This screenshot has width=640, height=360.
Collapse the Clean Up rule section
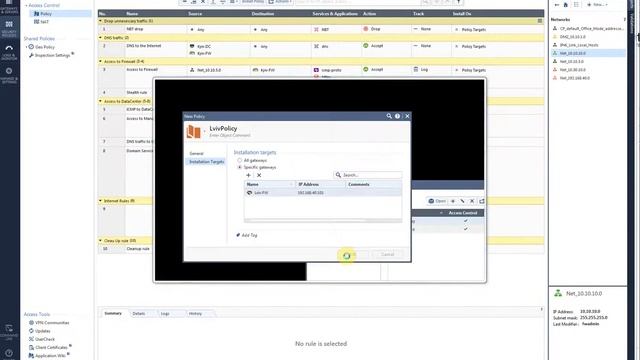[100, 240]
